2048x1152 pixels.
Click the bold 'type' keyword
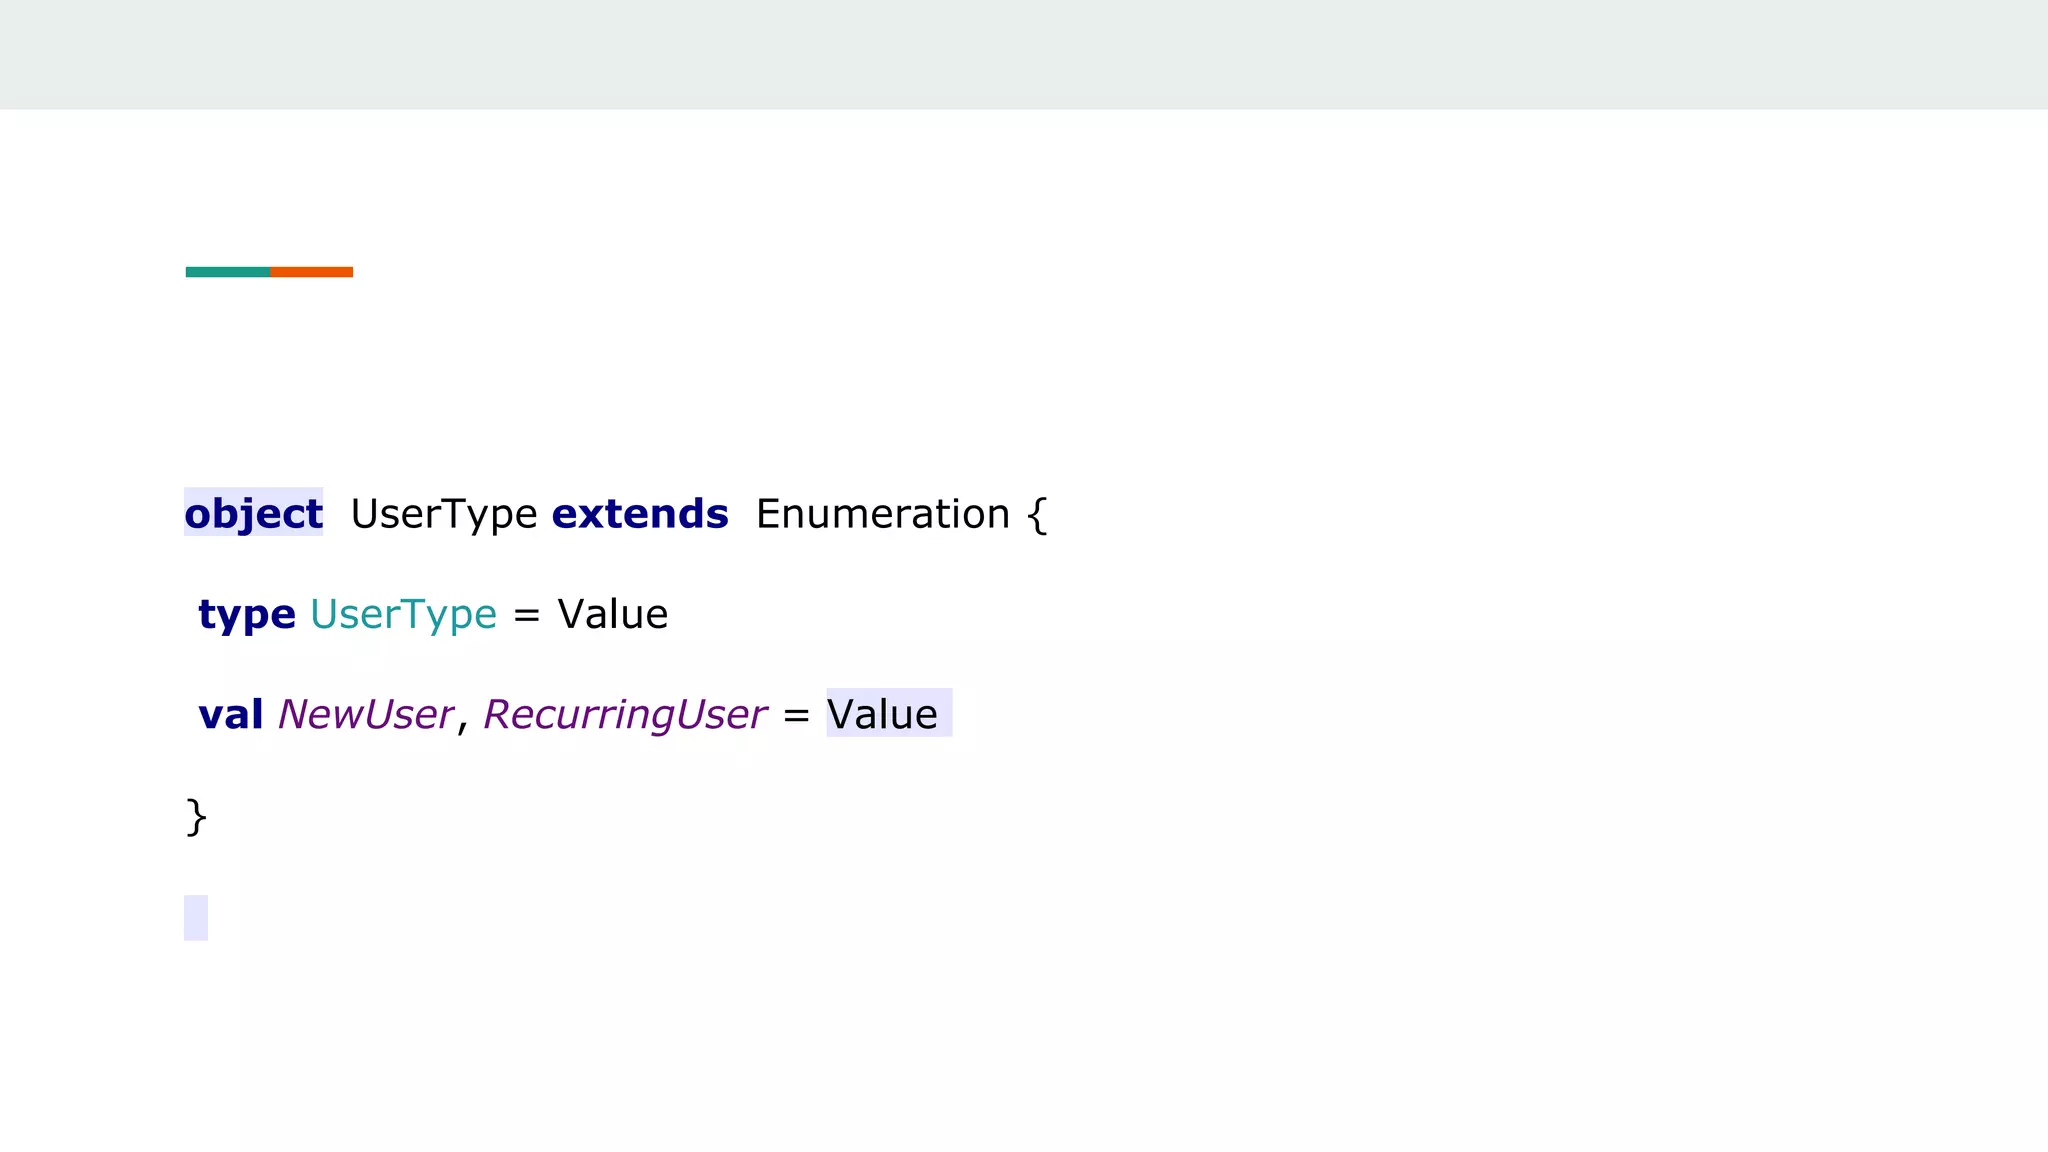pyautogui.click(x=247, y=614)
